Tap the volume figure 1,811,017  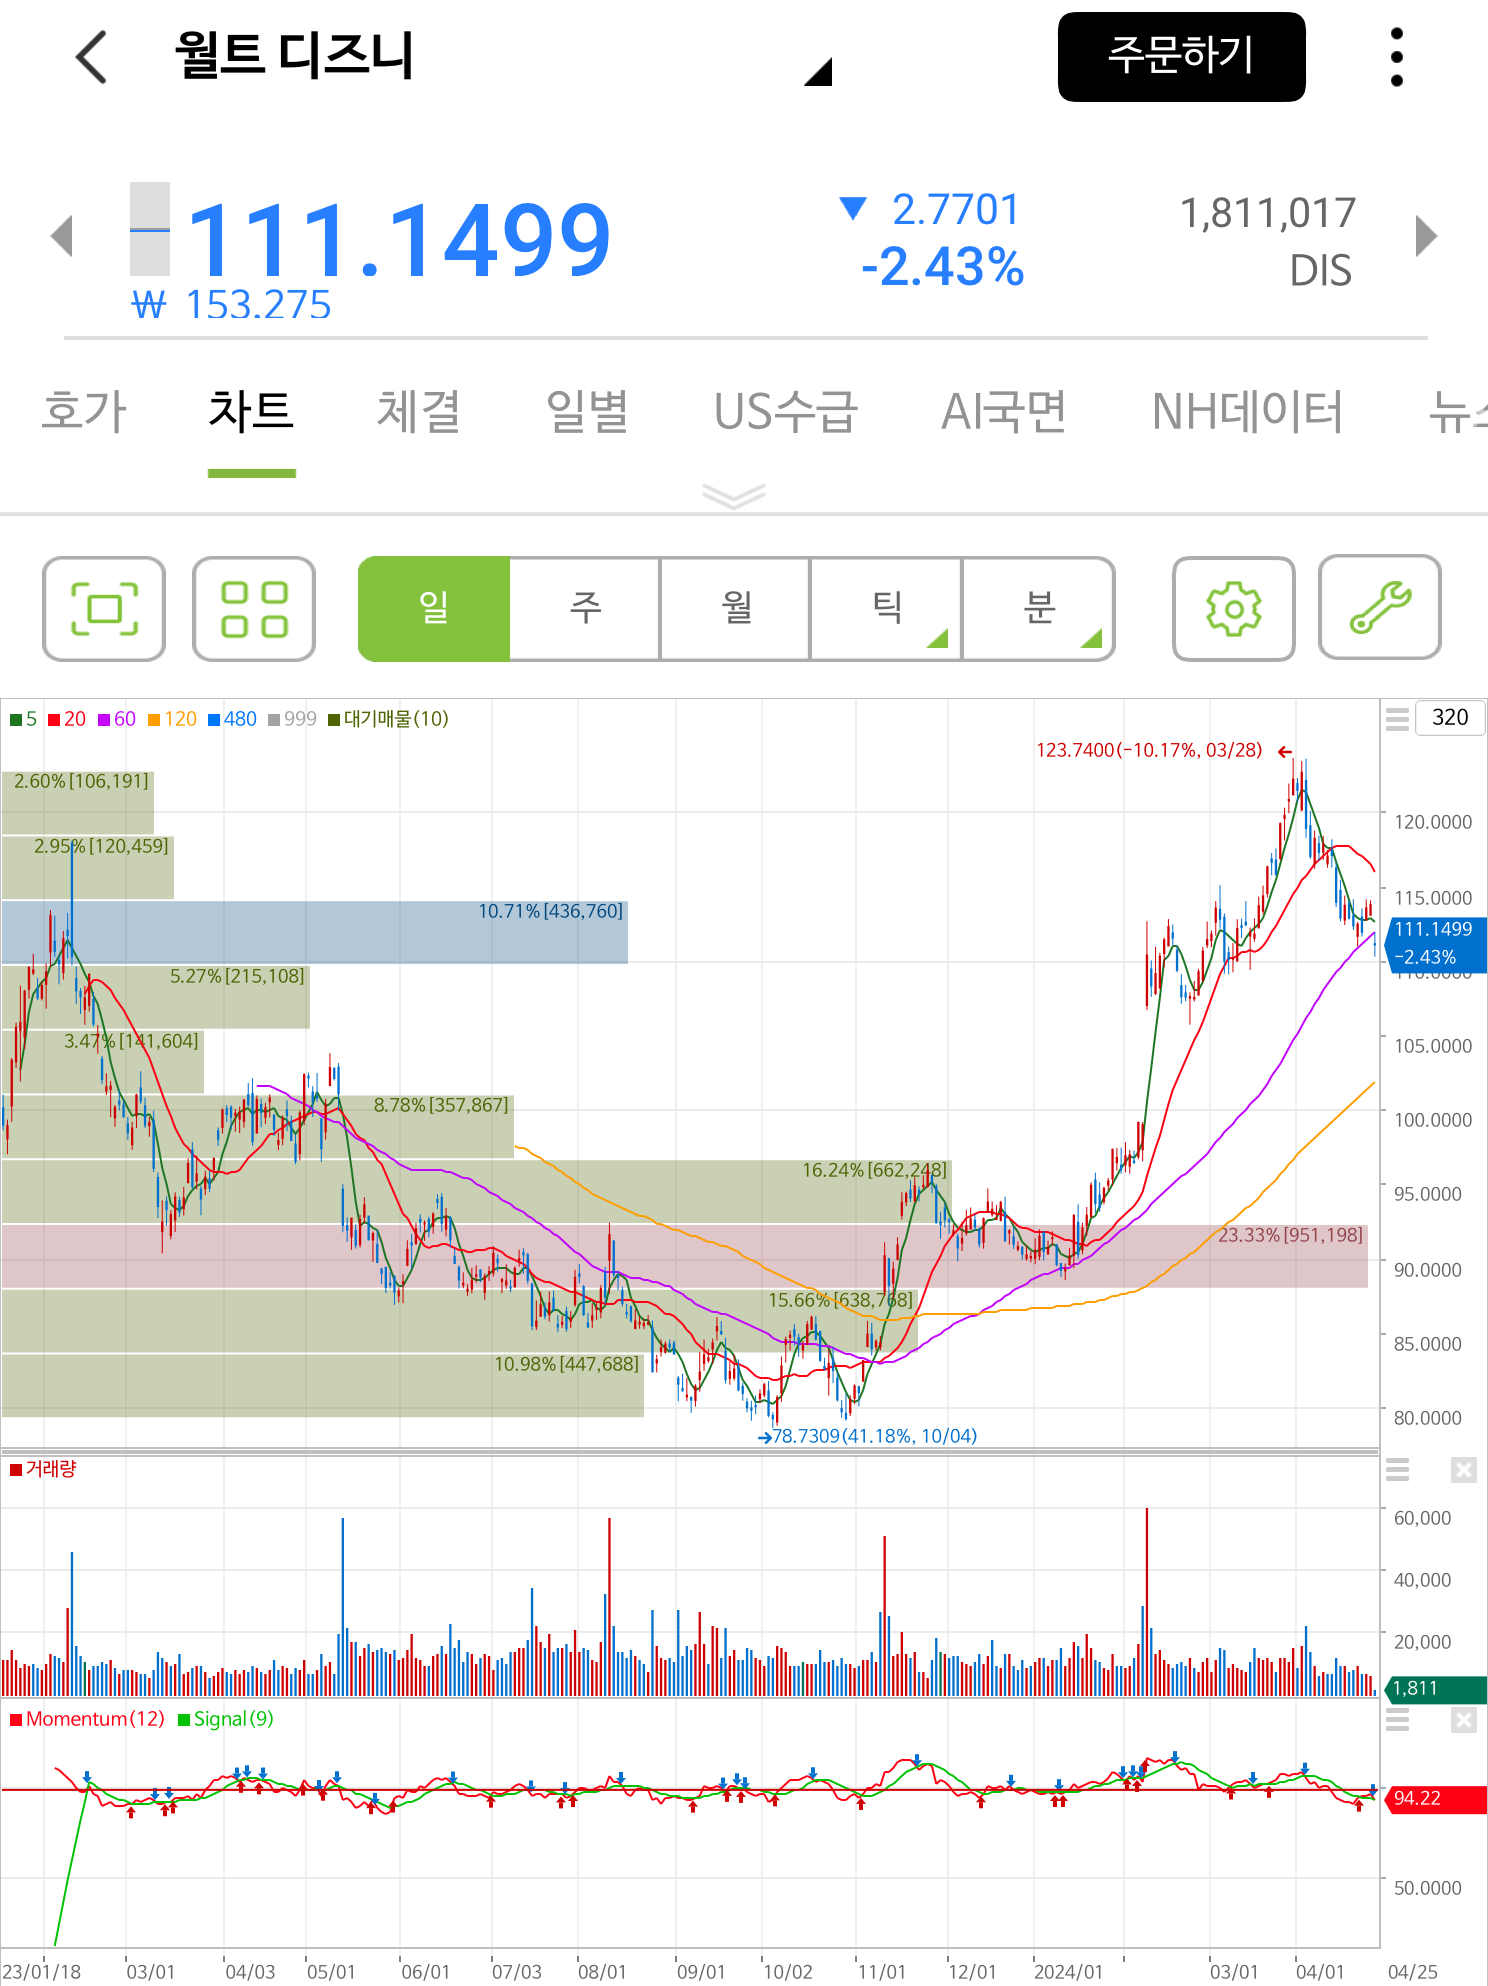(x=1268, y=212)
